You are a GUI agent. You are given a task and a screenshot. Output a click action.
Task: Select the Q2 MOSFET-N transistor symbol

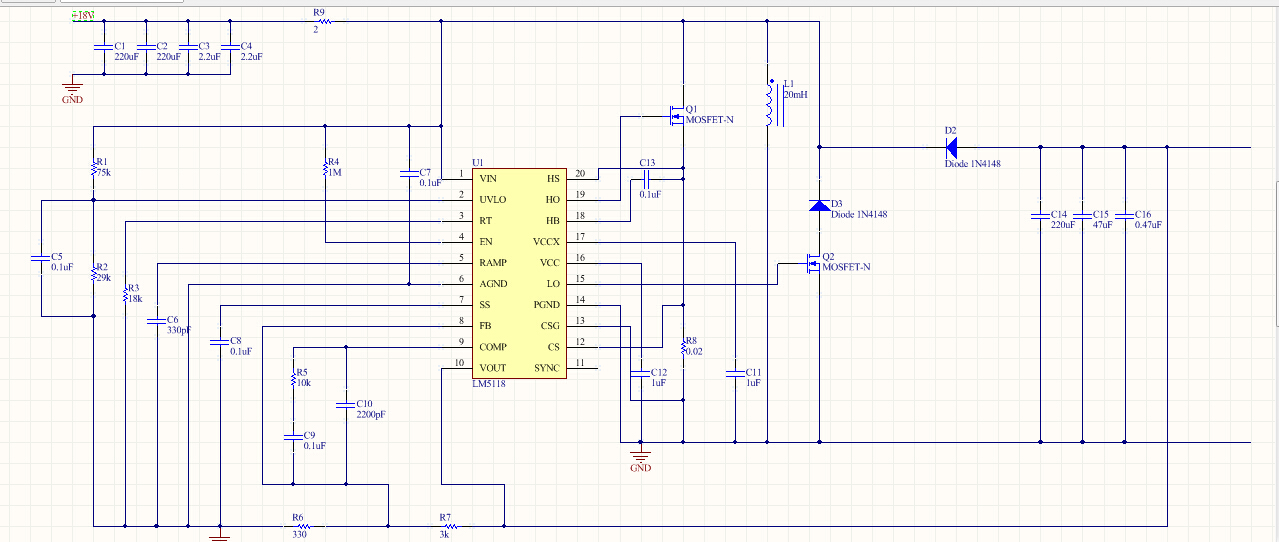pyautogui.click(x=812, y=263)
